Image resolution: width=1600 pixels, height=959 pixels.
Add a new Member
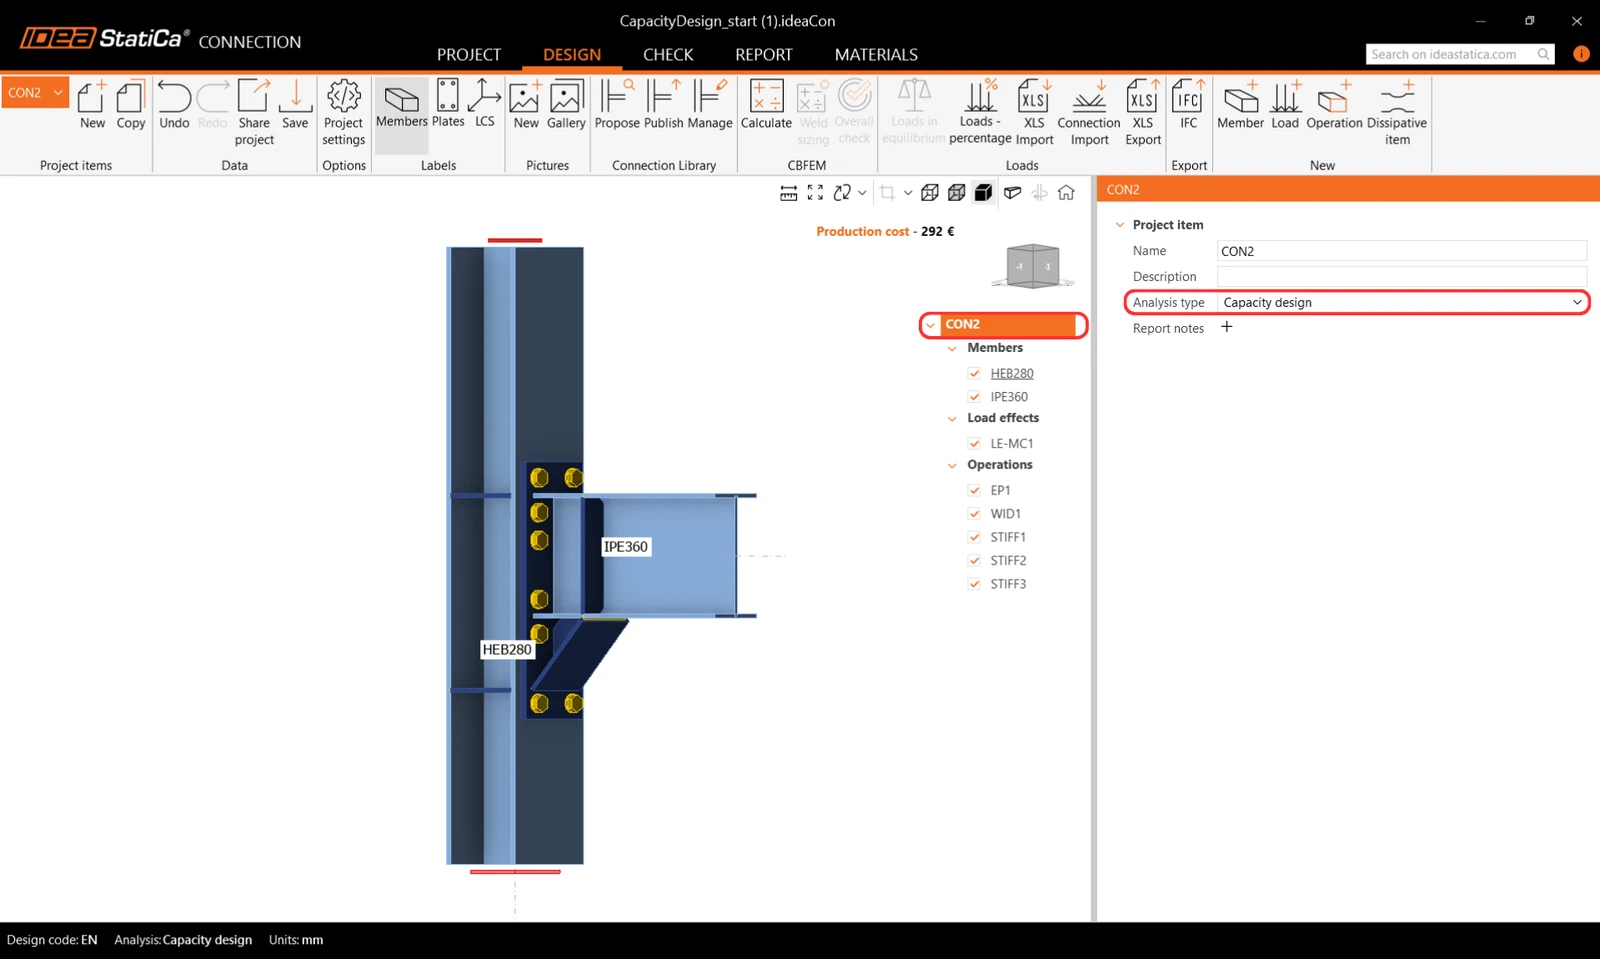1240,105
